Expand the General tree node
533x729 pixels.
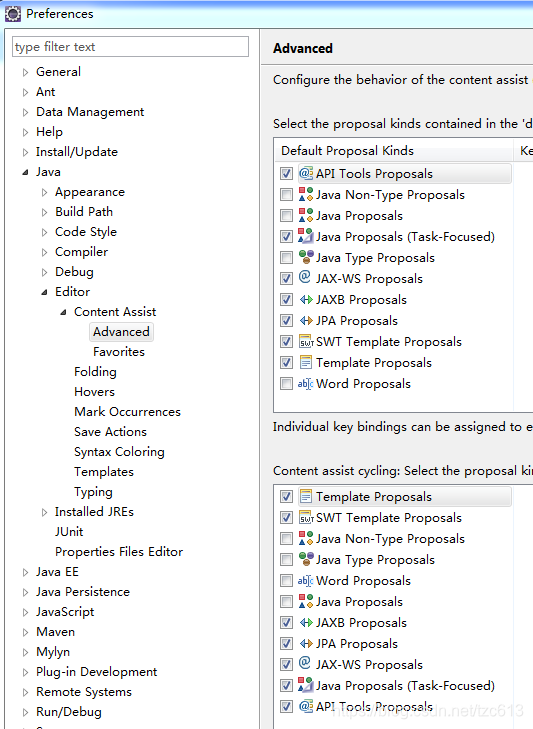point(26,72)
